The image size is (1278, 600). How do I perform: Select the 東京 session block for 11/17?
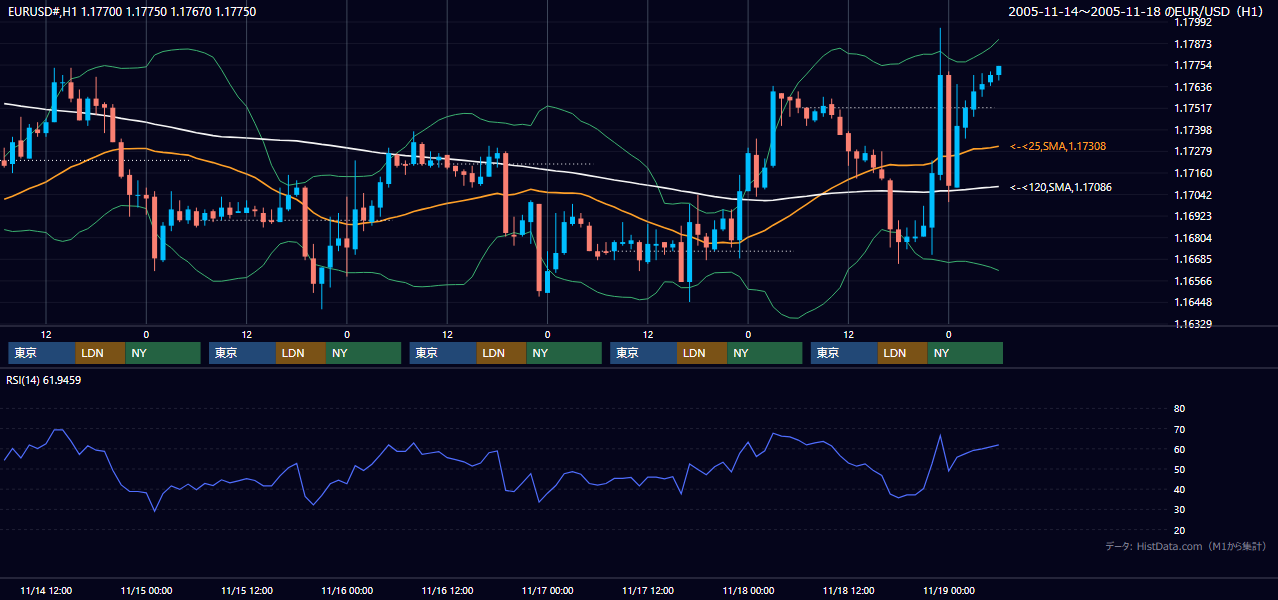click(x=644, y=353)
